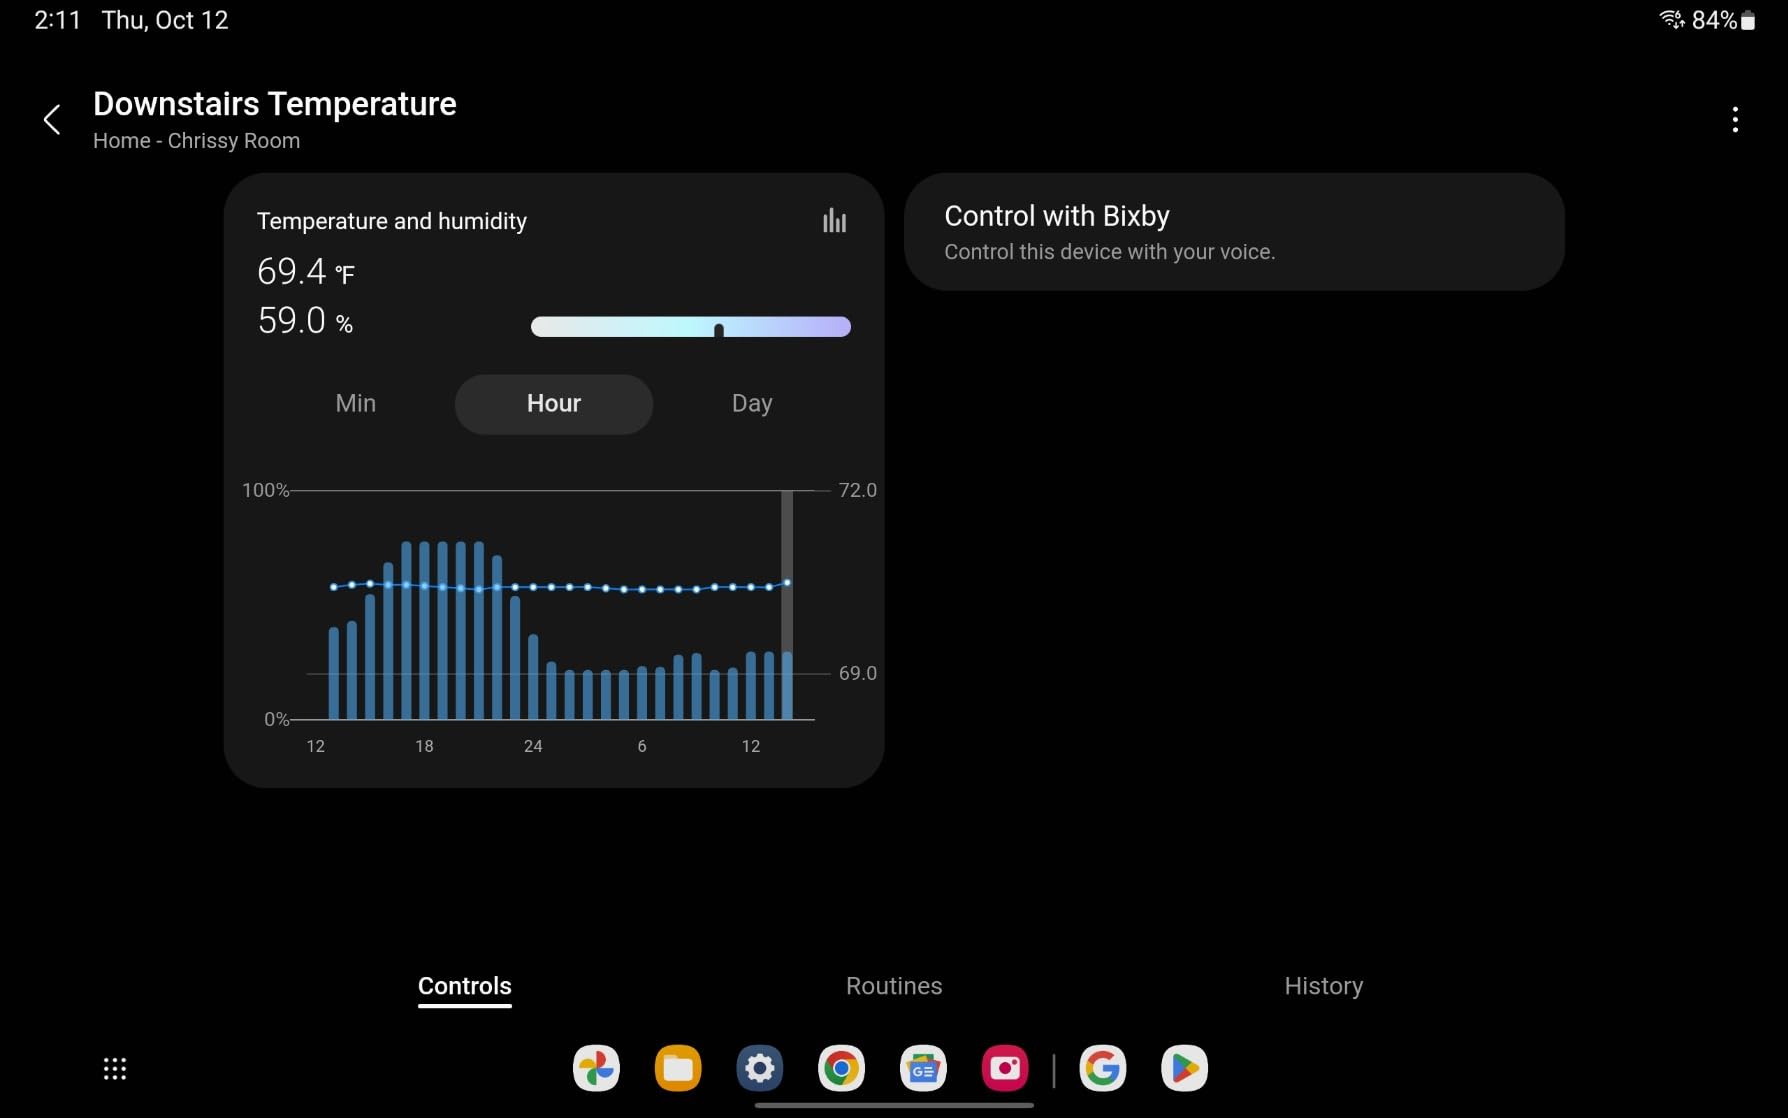
Task: Select the Min time range
Action: tap(356, 404)
